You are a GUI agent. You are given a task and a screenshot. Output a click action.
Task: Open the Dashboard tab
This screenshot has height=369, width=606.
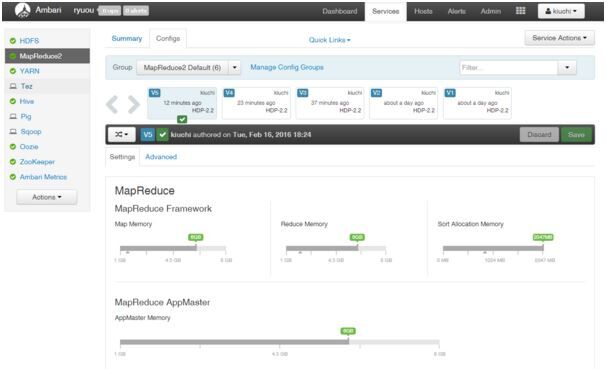(x=340, y=11)
